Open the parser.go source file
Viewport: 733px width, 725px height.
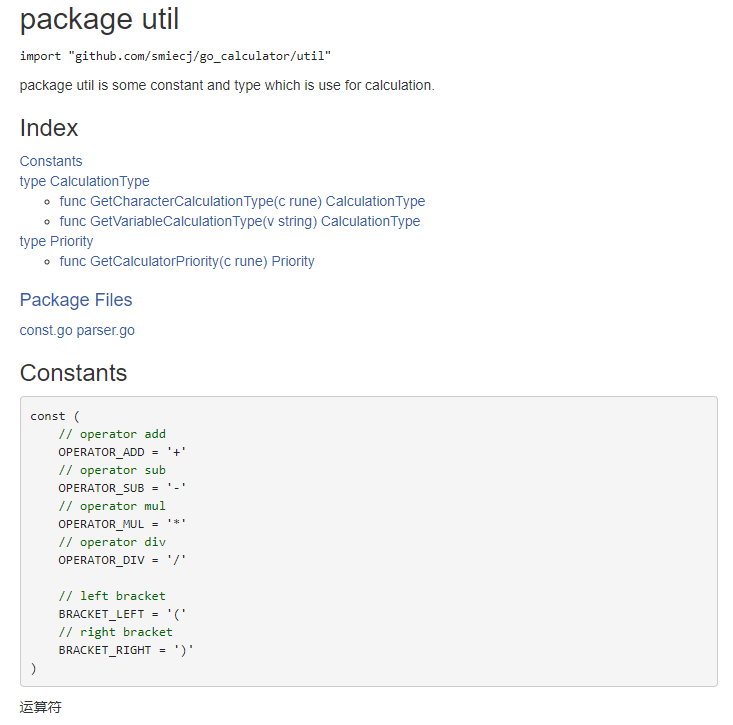pos(106,330)
